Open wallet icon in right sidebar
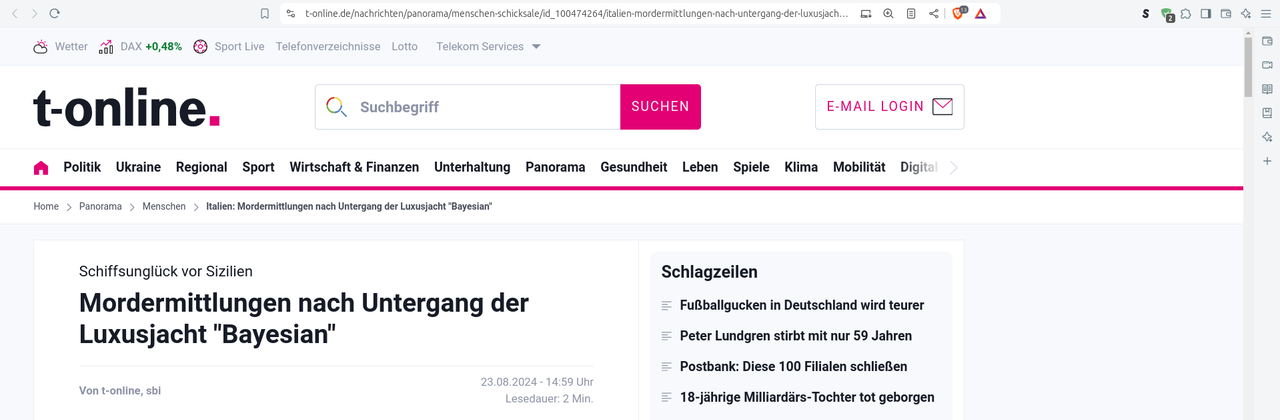The height and width of the screenshot is (420, 1280). pyautogui.click(x=1267, y=41)
